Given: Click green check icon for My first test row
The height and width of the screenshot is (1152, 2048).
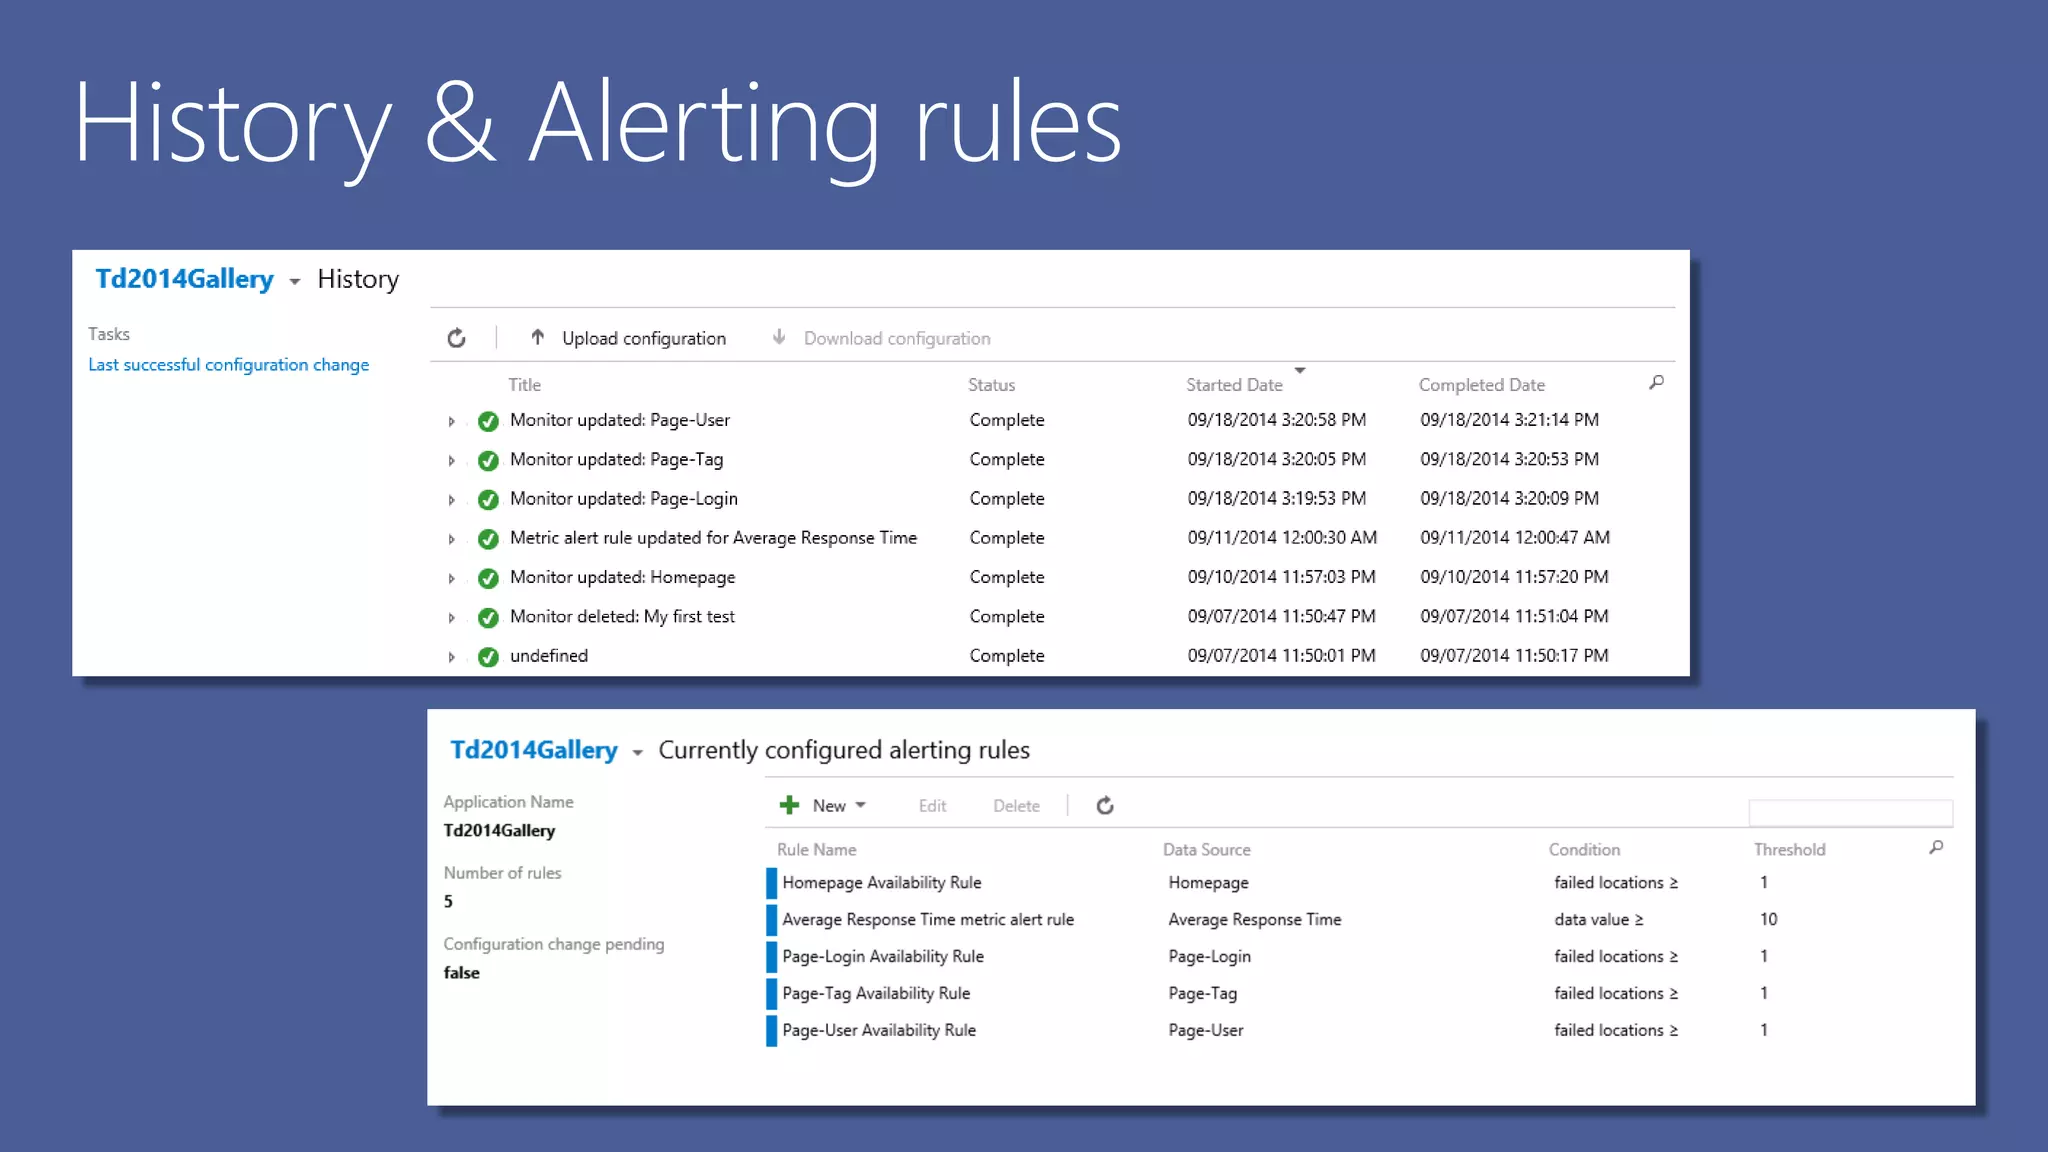Looking at the screenshot, I should (x=488, y=617).
